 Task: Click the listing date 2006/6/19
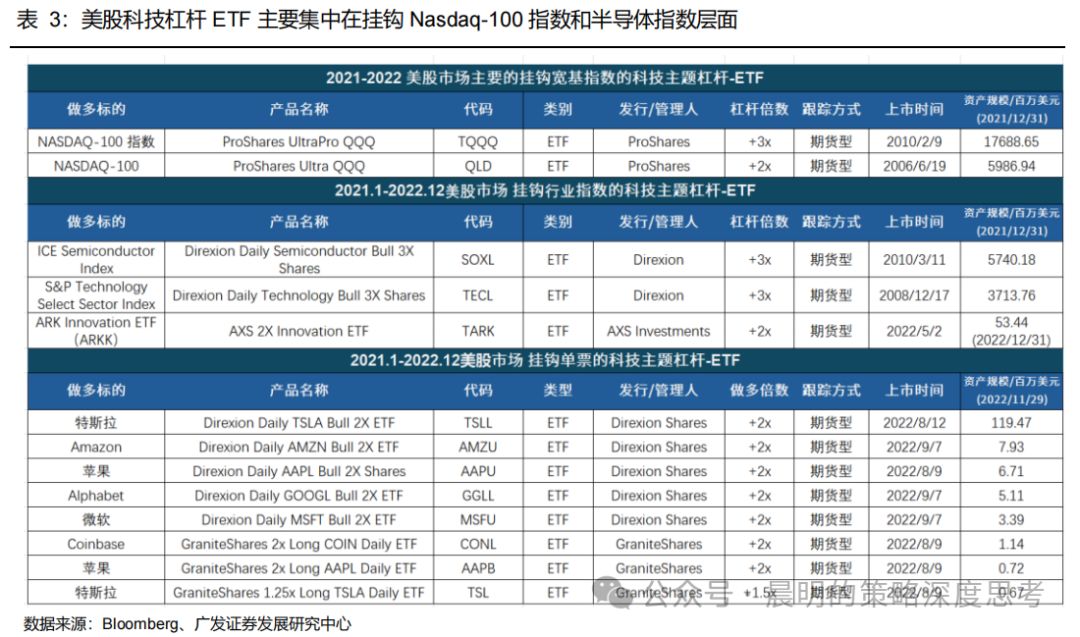point(914,166)
